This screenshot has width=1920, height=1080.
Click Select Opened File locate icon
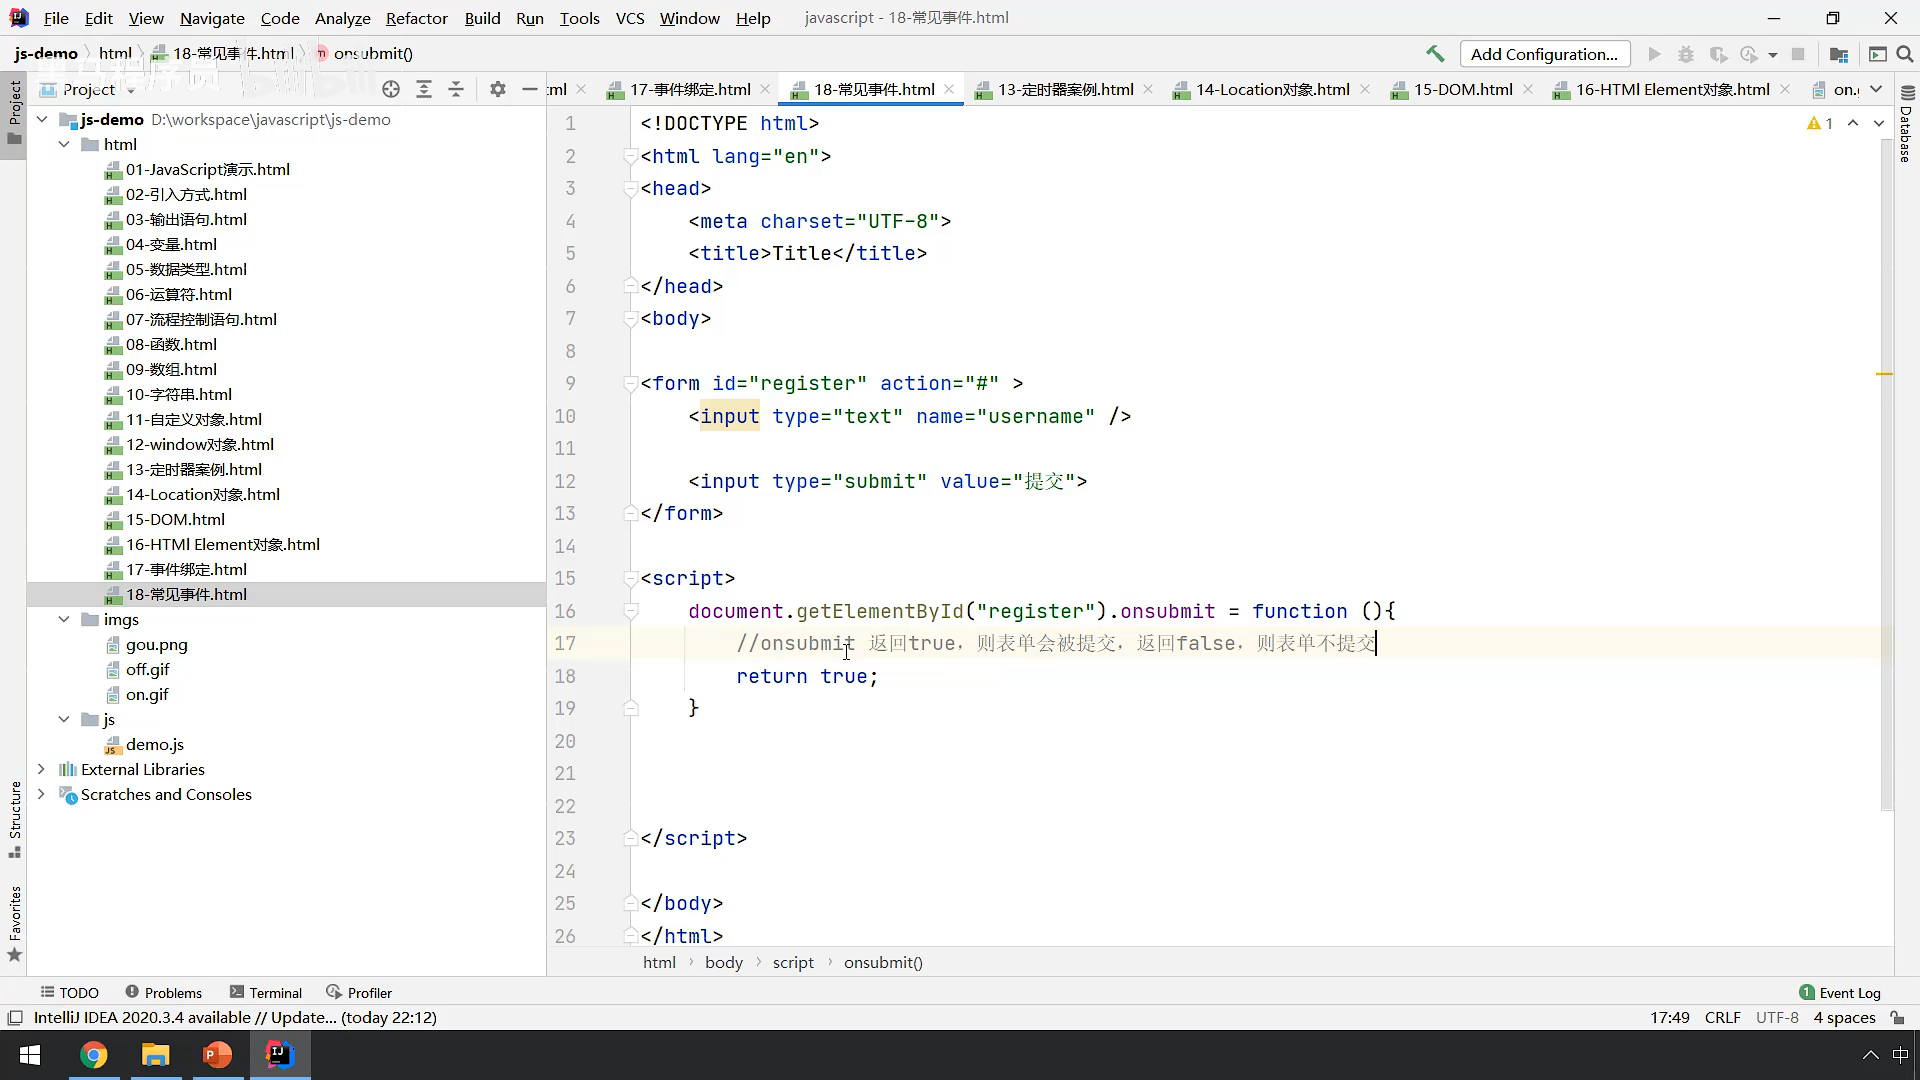pyautogui.click(x=391, y=90)
